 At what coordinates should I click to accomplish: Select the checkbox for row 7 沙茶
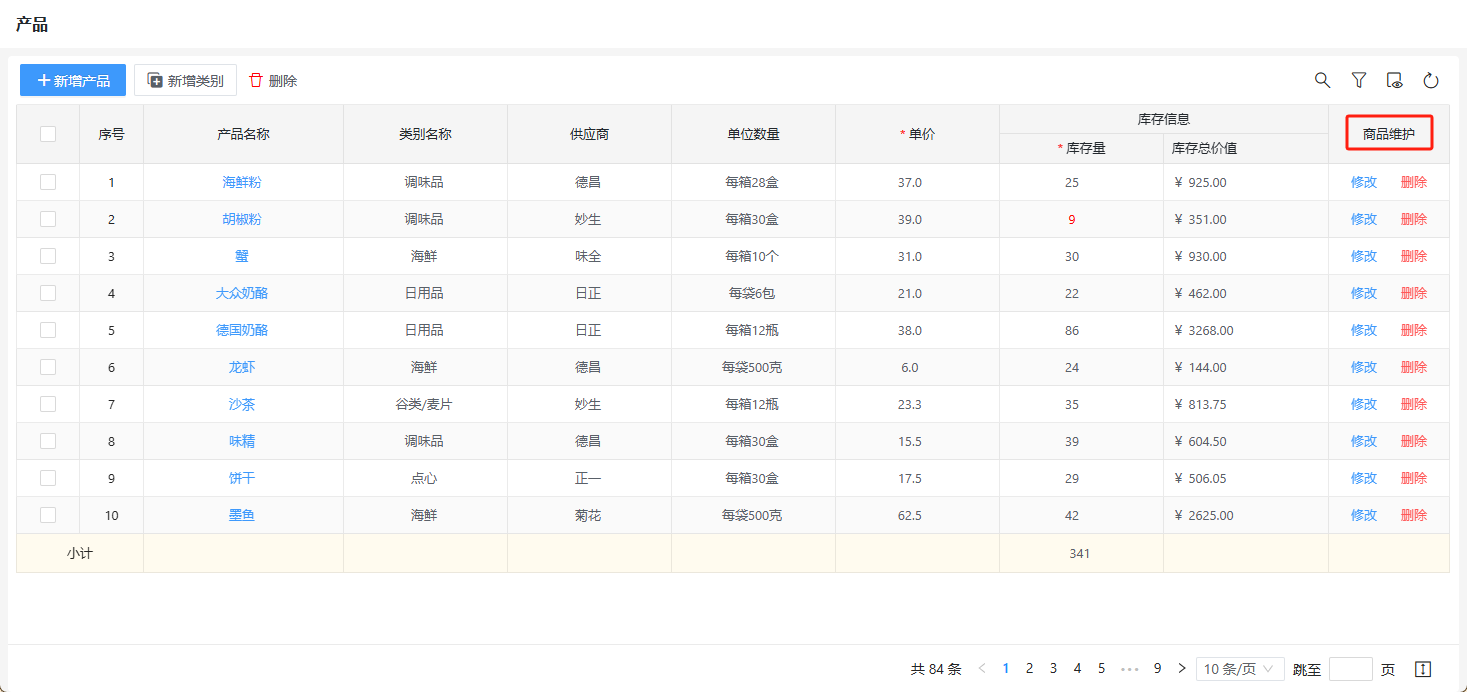[x=48, y=404]
